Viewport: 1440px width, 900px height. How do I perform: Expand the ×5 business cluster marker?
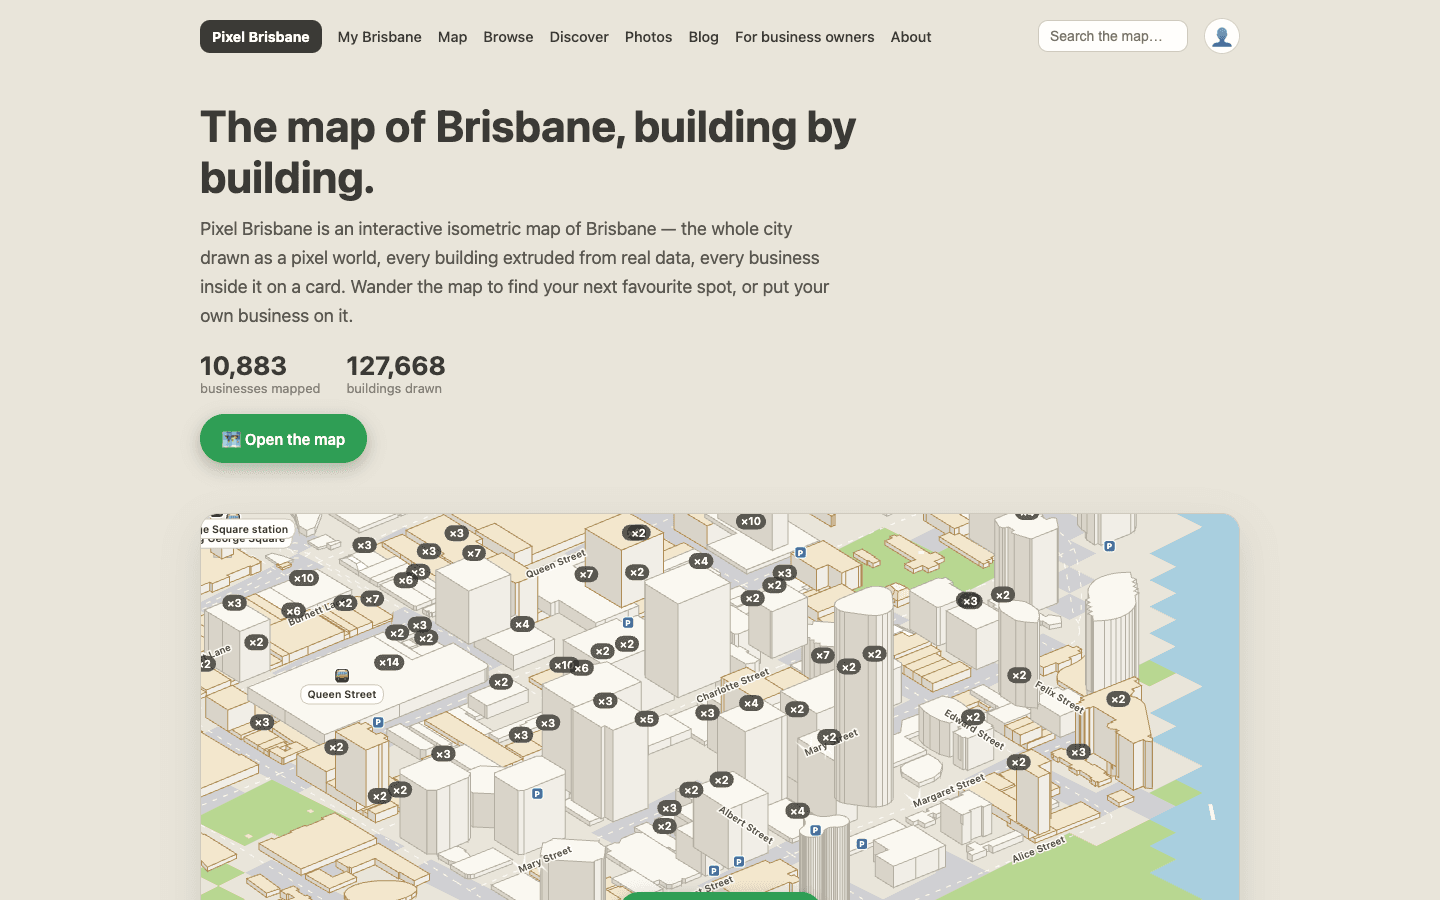click(x=646, y=719)
